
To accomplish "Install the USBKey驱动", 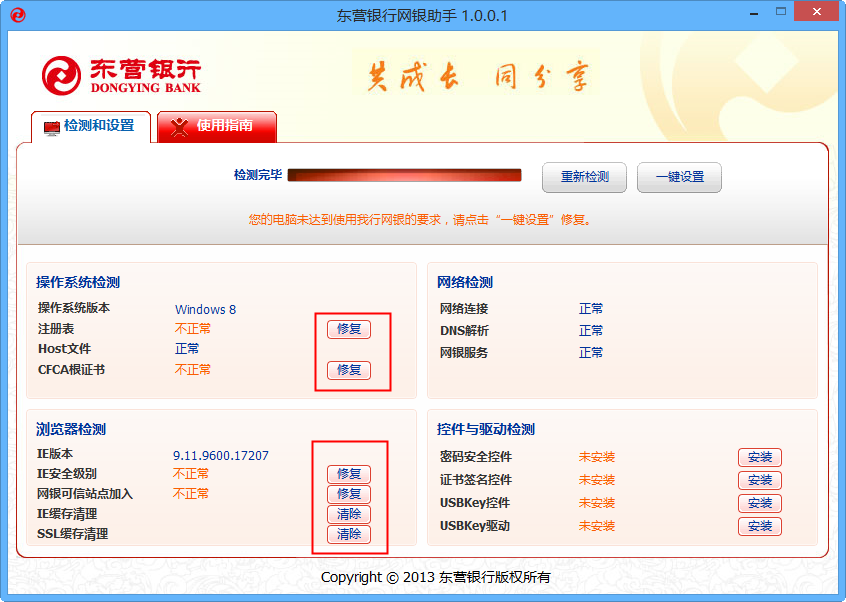I will (760, 526).
